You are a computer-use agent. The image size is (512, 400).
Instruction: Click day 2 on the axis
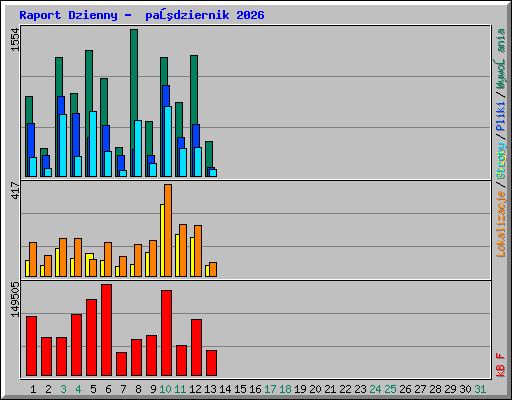tap(48, 389)
